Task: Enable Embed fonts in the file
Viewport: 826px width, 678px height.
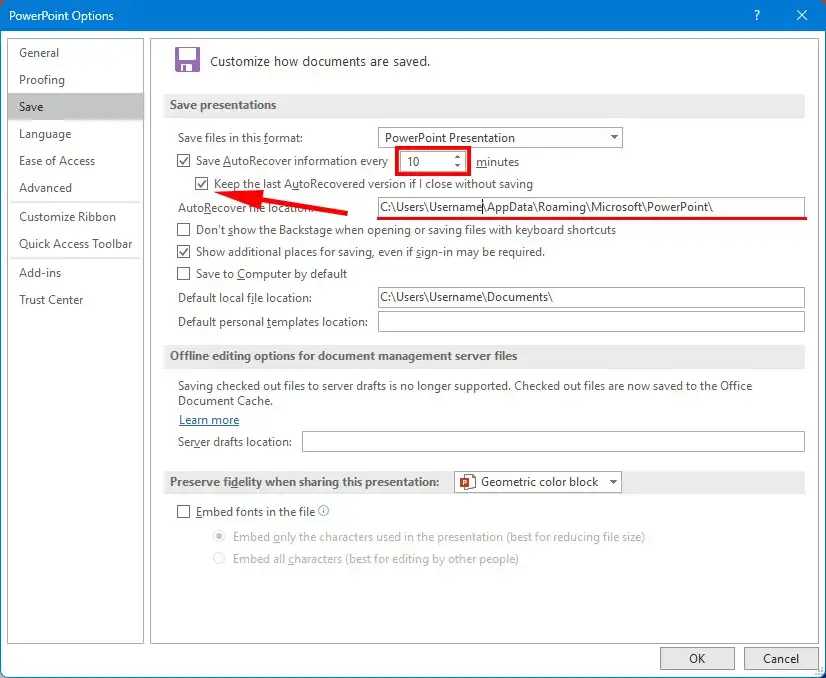Action: click(x=183, y=512)
